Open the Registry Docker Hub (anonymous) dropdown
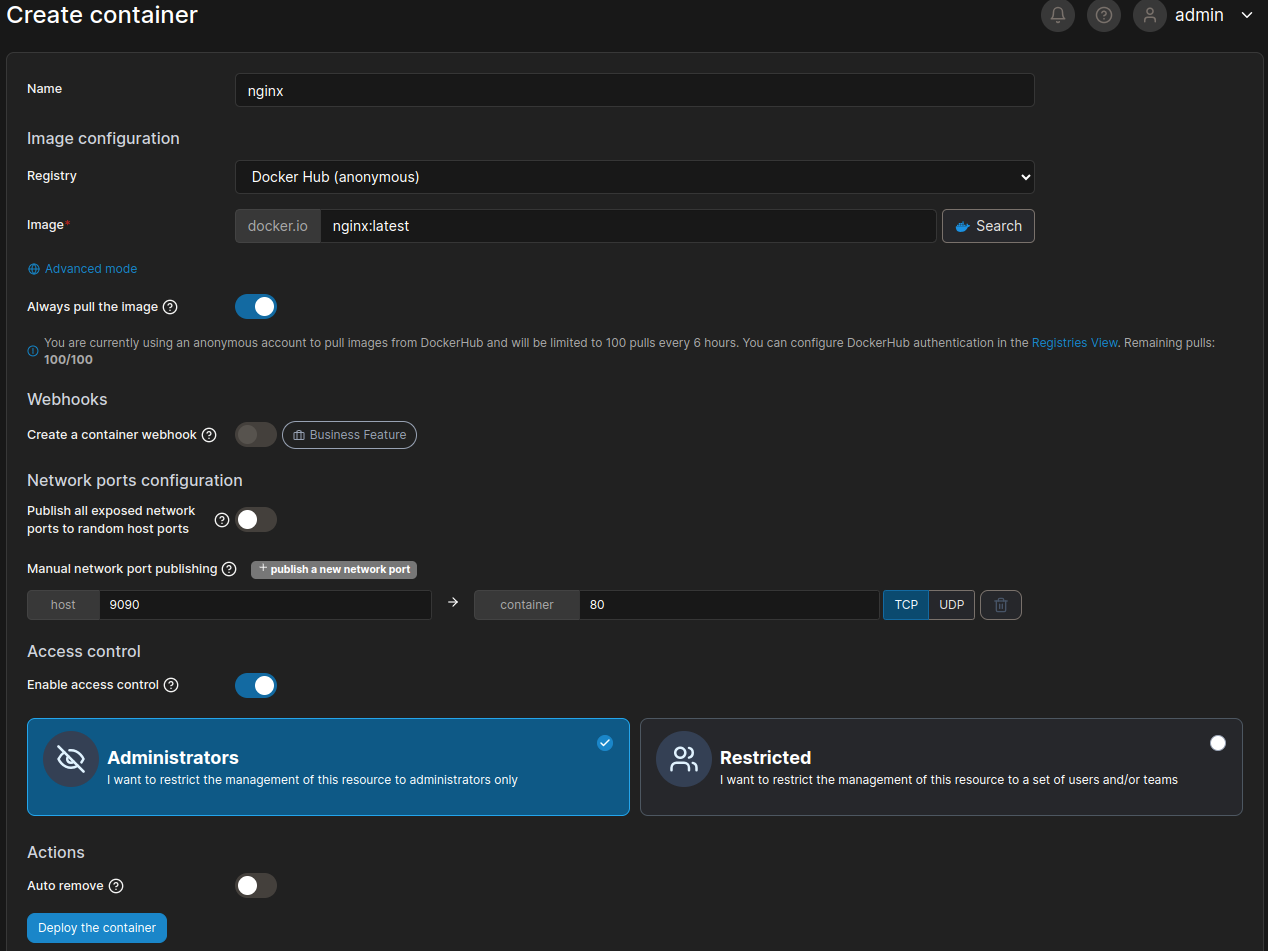 click(635, 177)
